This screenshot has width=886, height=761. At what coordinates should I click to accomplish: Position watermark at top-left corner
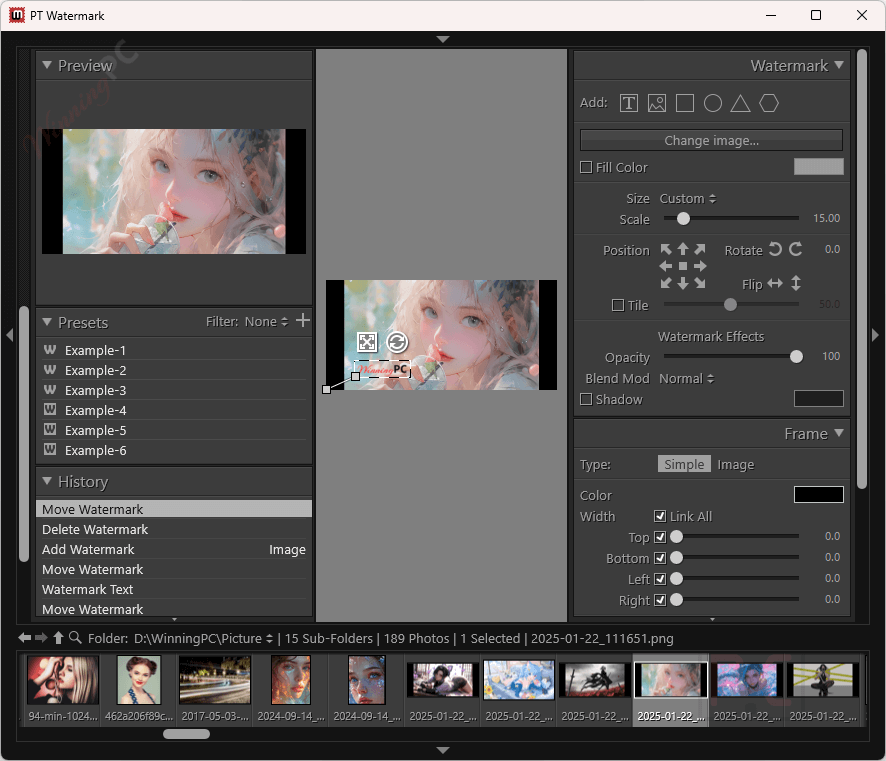click(x=666, y=249)
